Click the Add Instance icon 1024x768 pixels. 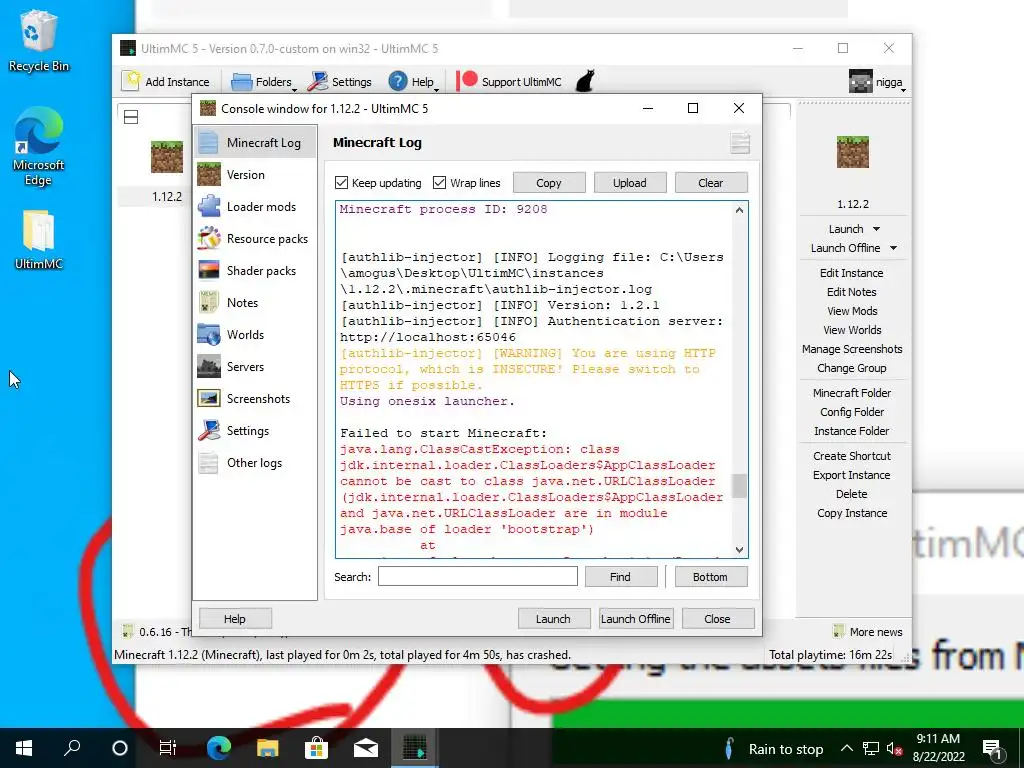coord(131,81)
